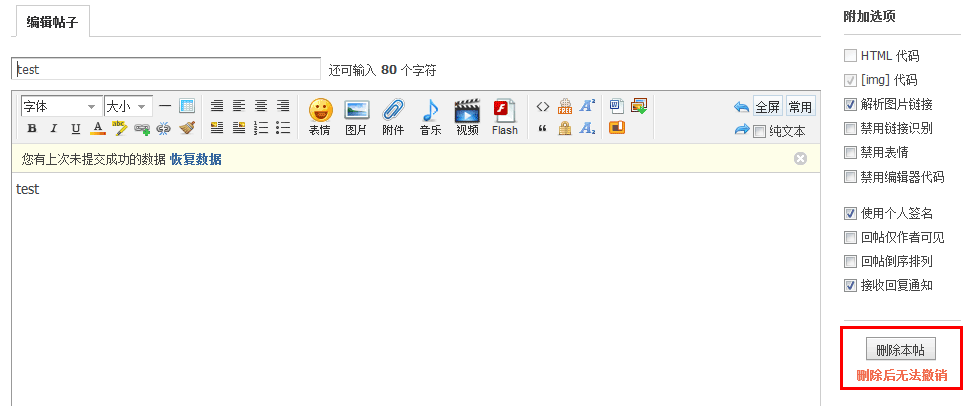Insert a table in the editor
This screenshot has height=406, width=973.
click(186, 106)
